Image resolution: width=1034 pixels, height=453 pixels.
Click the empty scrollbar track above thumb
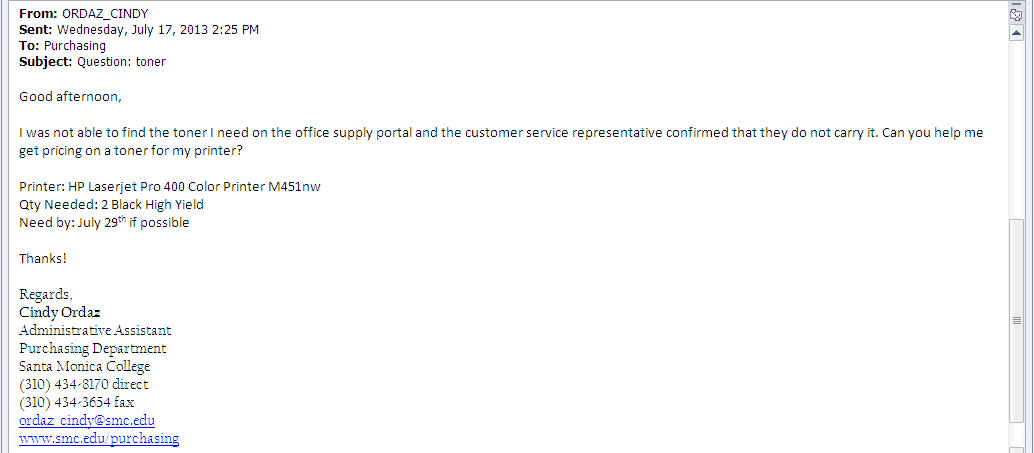[x=1016, y=130]
